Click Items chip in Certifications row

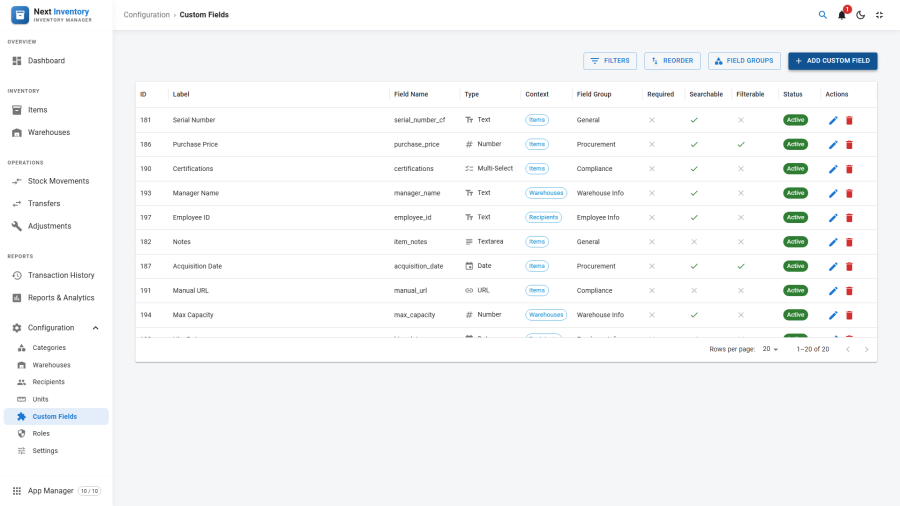click(x=537, y=169)
